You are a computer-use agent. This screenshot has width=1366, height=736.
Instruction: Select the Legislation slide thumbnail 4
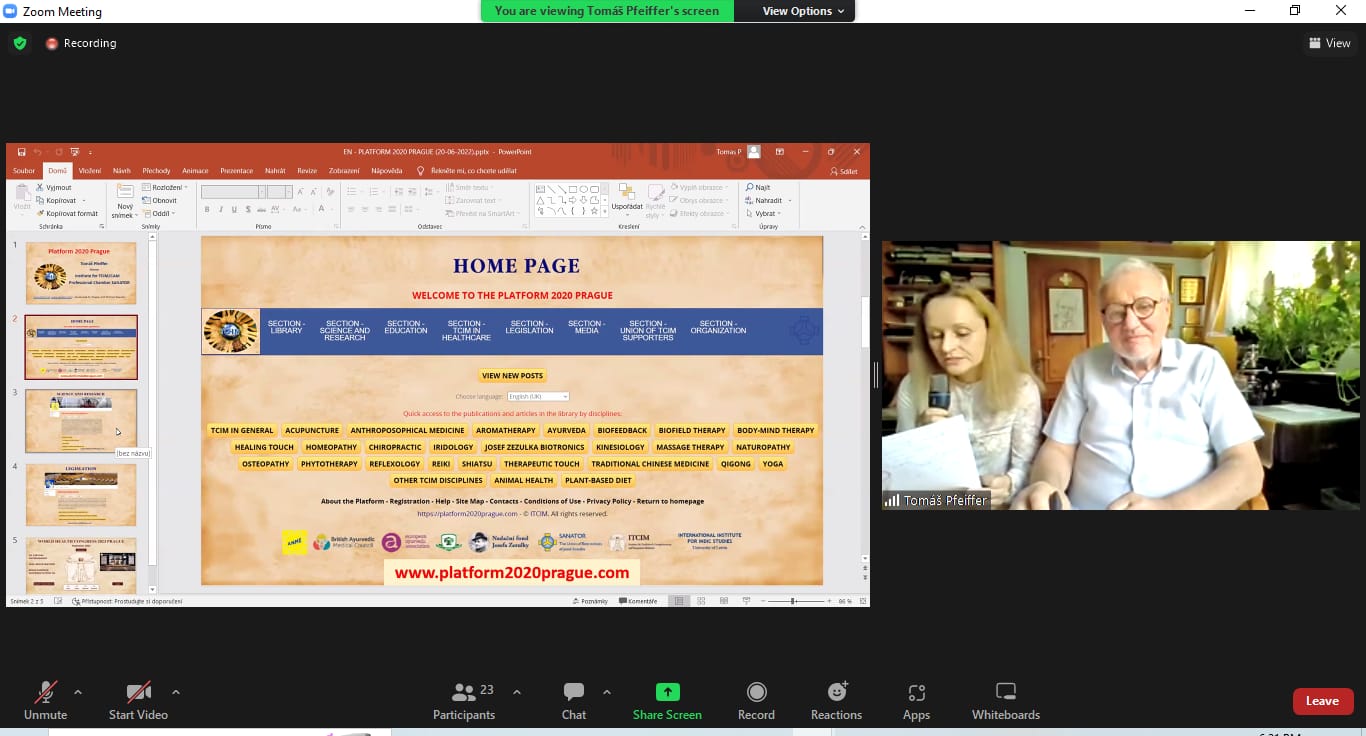(x=81, y=494)
